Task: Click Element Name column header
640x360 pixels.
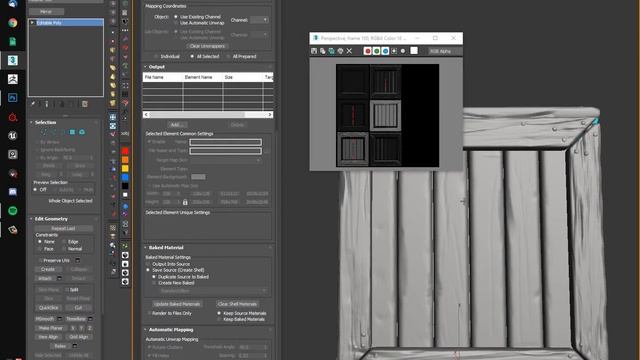Action: [x=202, y=77]
